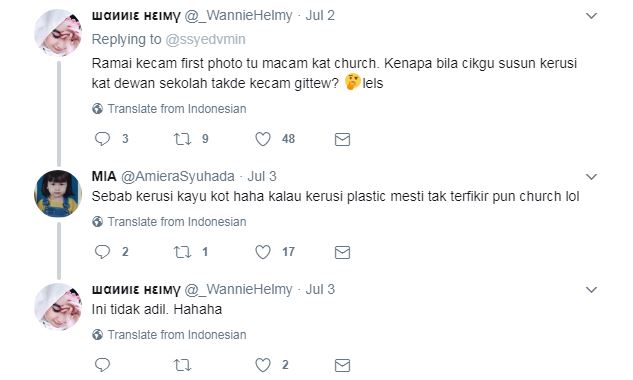
Task: Open MIA's profile picture
Action: [x=58, y=193]
